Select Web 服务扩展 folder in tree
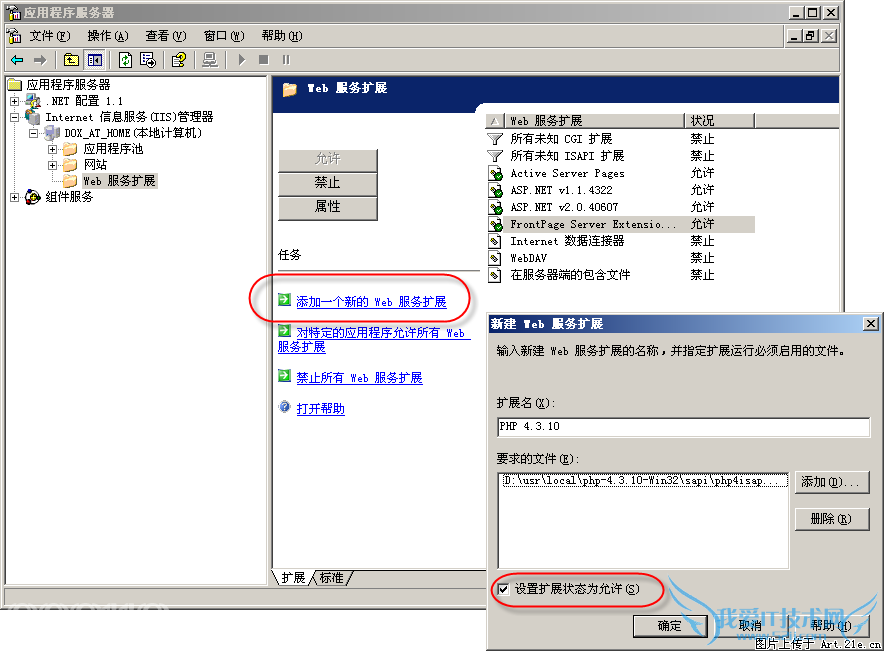This screenshot has height=651, width=884. pos(119,181)
